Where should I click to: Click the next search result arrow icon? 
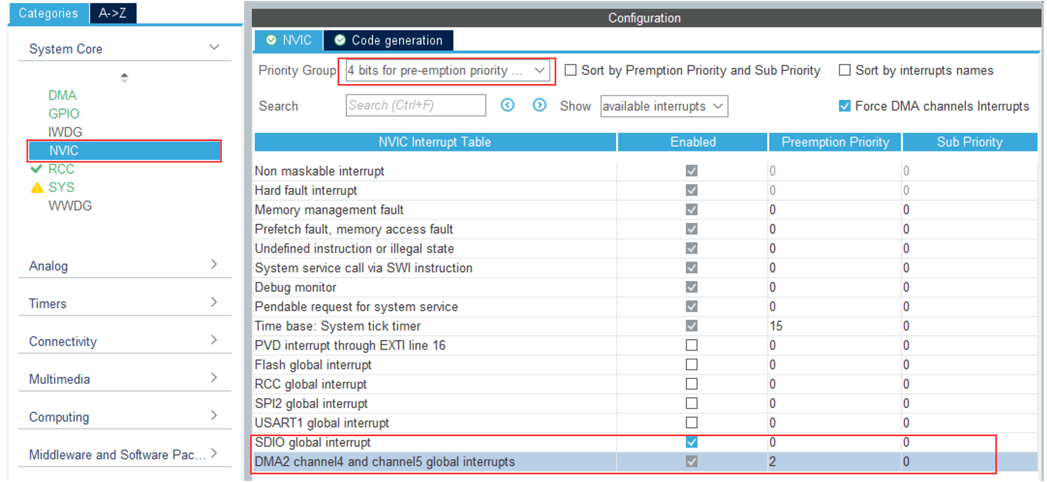pyautogui.click(x=540, y=105)
